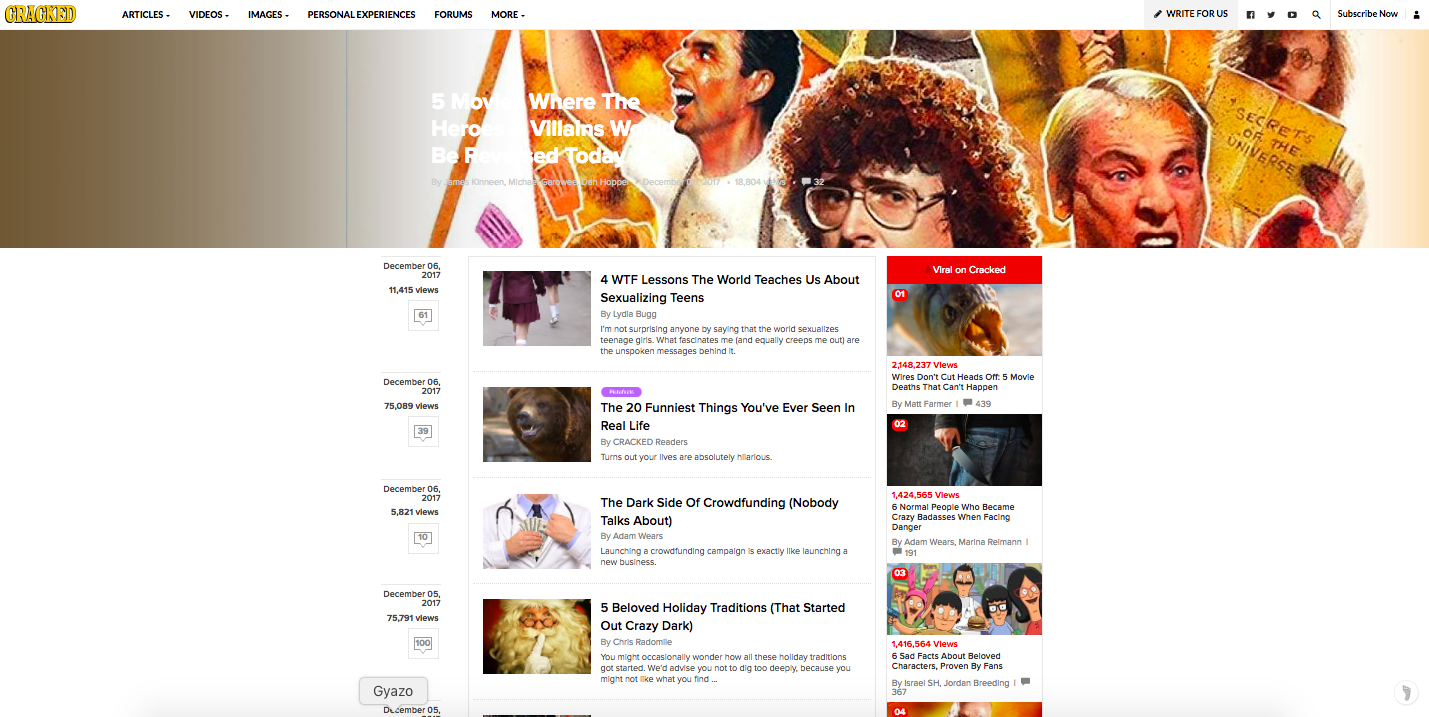This screenshot has width=1429, height=717.
Task: Open the Forums page
Action: (453, 14)
